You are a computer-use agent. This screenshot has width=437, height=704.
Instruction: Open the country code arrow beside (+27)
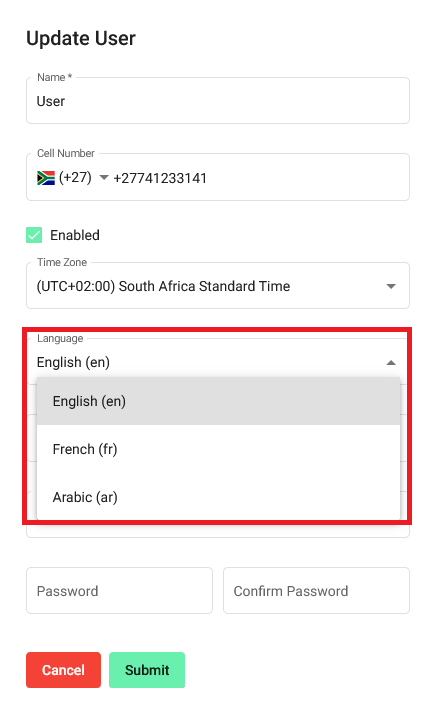104,178
